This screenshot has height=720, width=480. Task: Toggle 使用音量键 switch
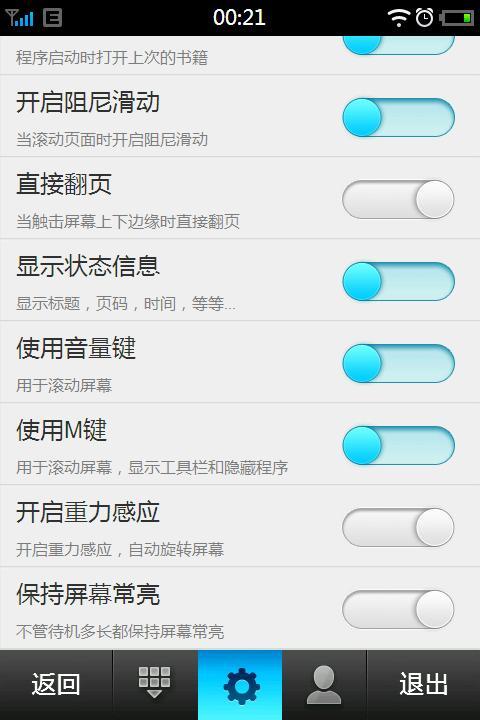click(x=398, y=363)
